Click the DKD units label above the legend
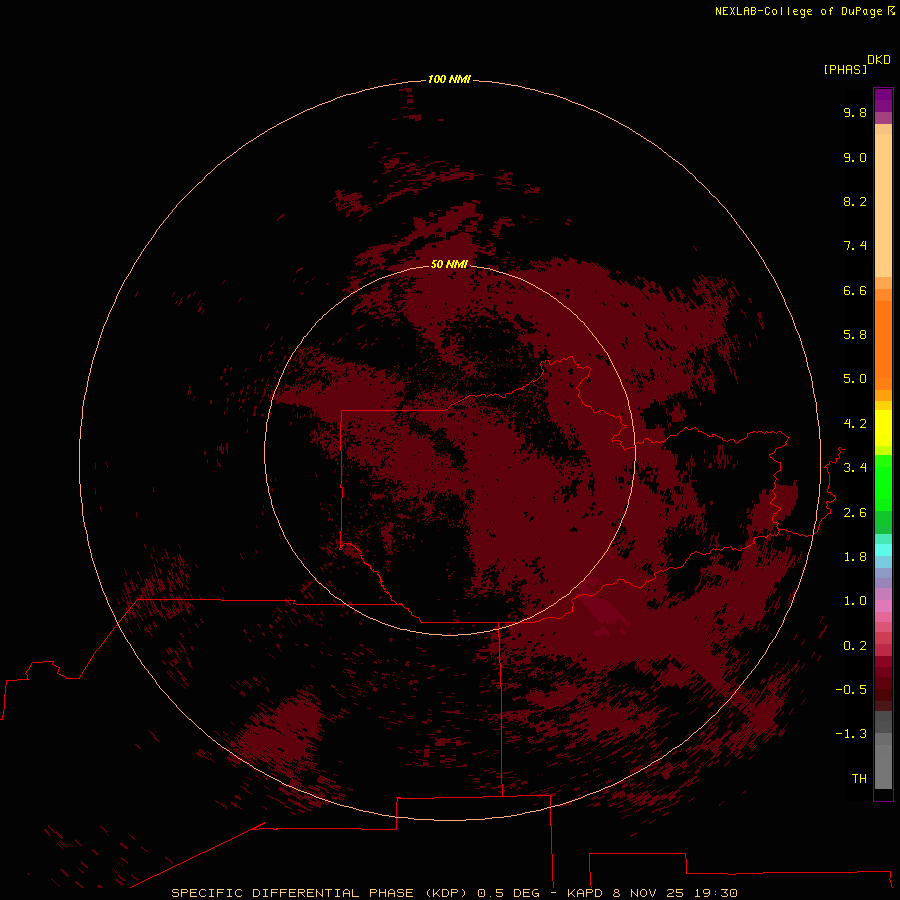The height and width of the screenshot is (900, 900). tap(879, 60)
